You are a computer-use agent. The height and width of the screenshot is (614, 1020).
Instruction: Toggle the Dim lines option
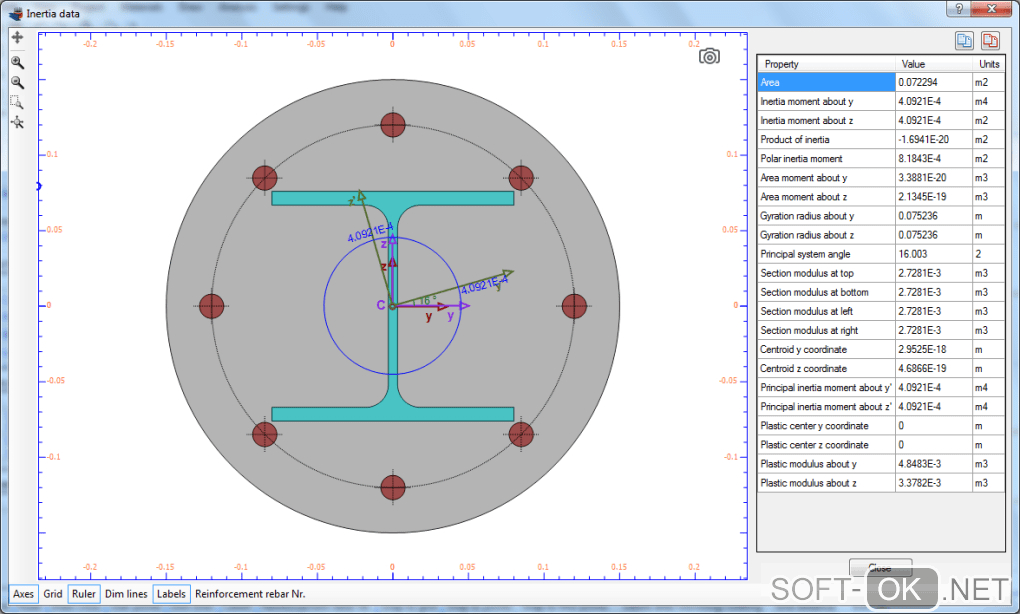pyautogui.click(x=126, y=594)
